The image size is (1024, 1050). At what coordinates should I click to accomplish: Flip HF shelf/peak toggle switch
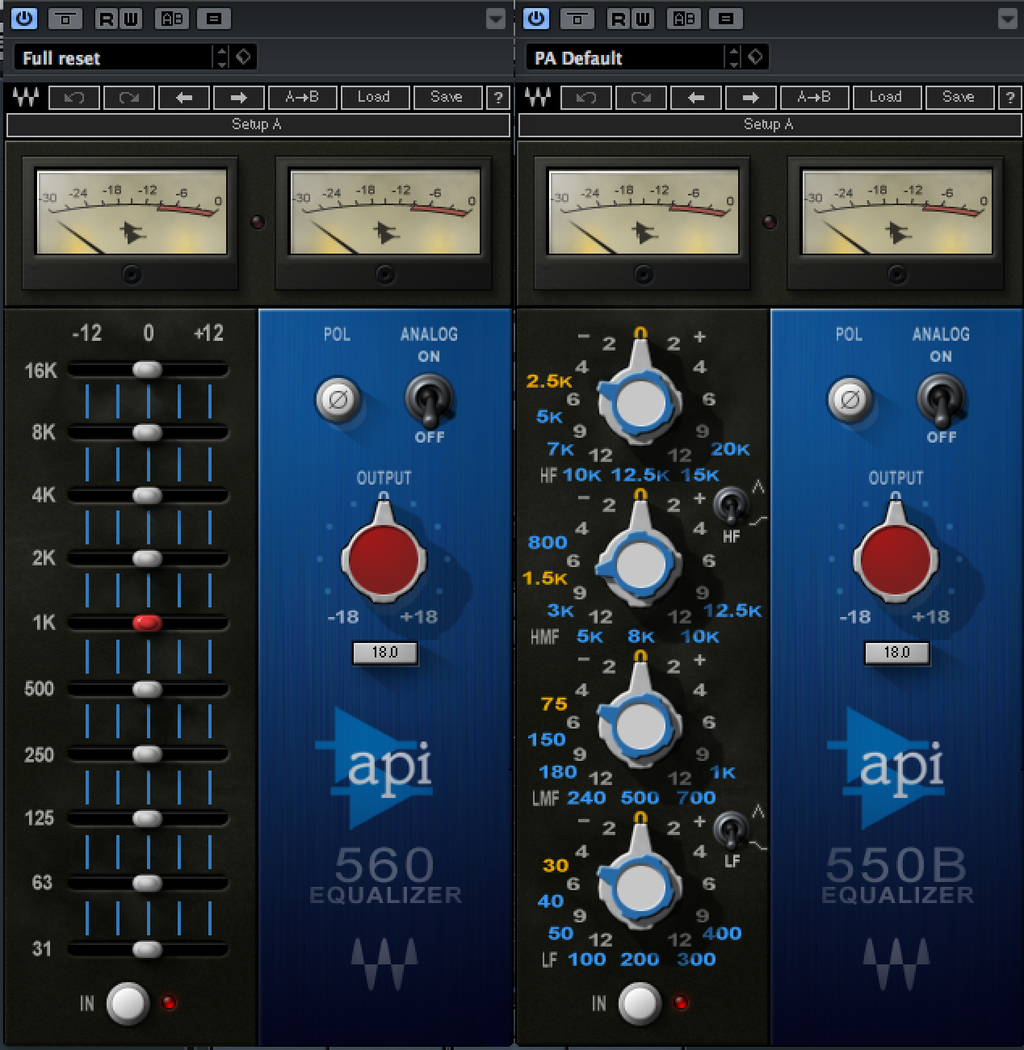click(730, 507)
